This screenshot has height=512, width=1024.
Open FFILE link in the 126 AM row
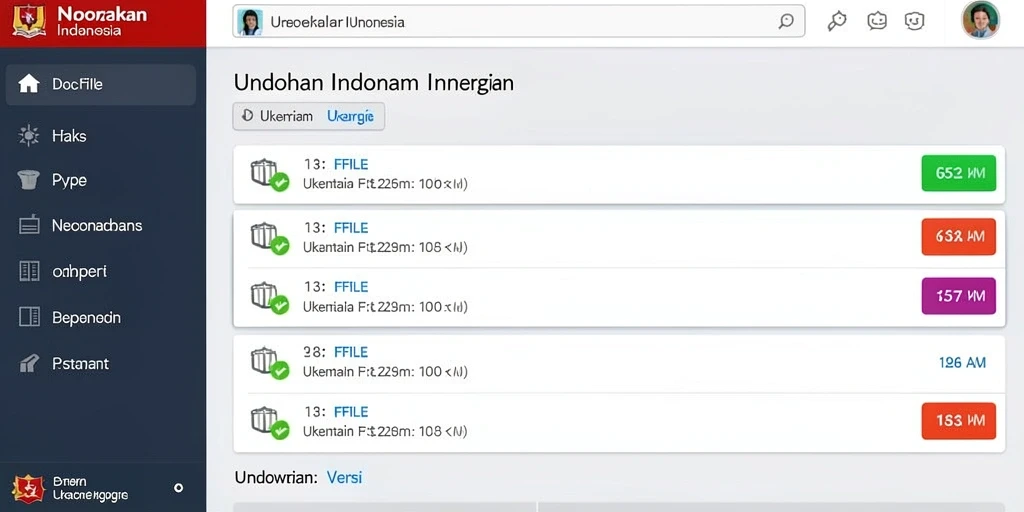(x=351, y=352)
